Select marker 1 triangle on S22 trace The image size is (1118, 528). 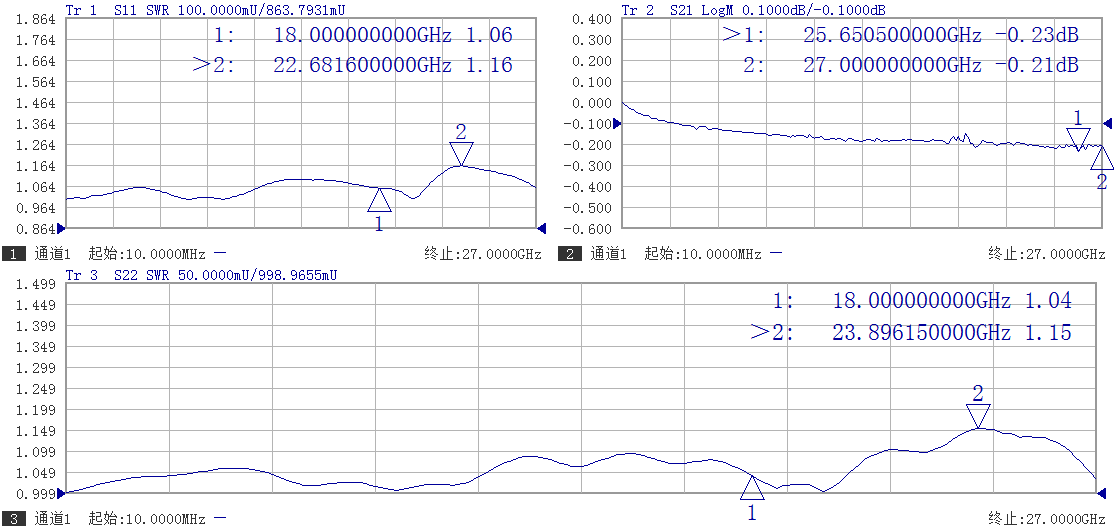pos(752,488)
